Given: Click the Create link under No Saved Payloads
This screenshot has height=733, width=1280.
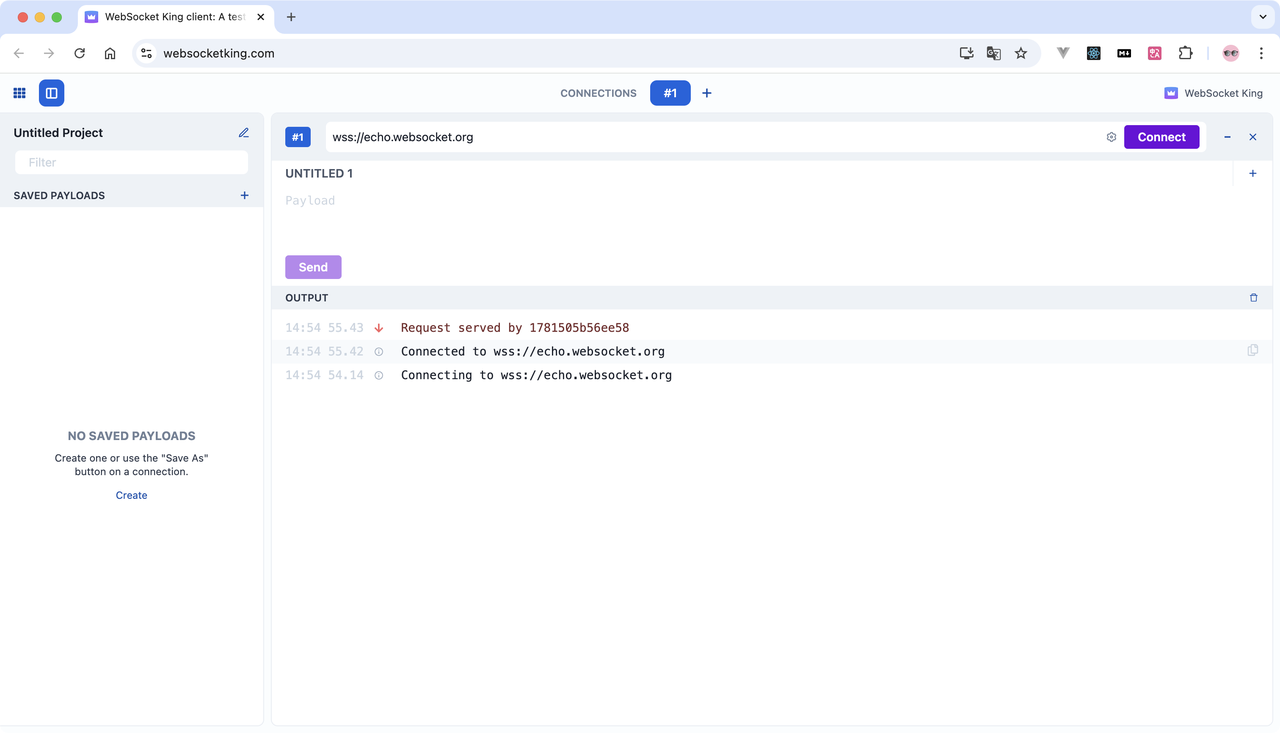Looking at the screenshot, I should pos(131,495).
